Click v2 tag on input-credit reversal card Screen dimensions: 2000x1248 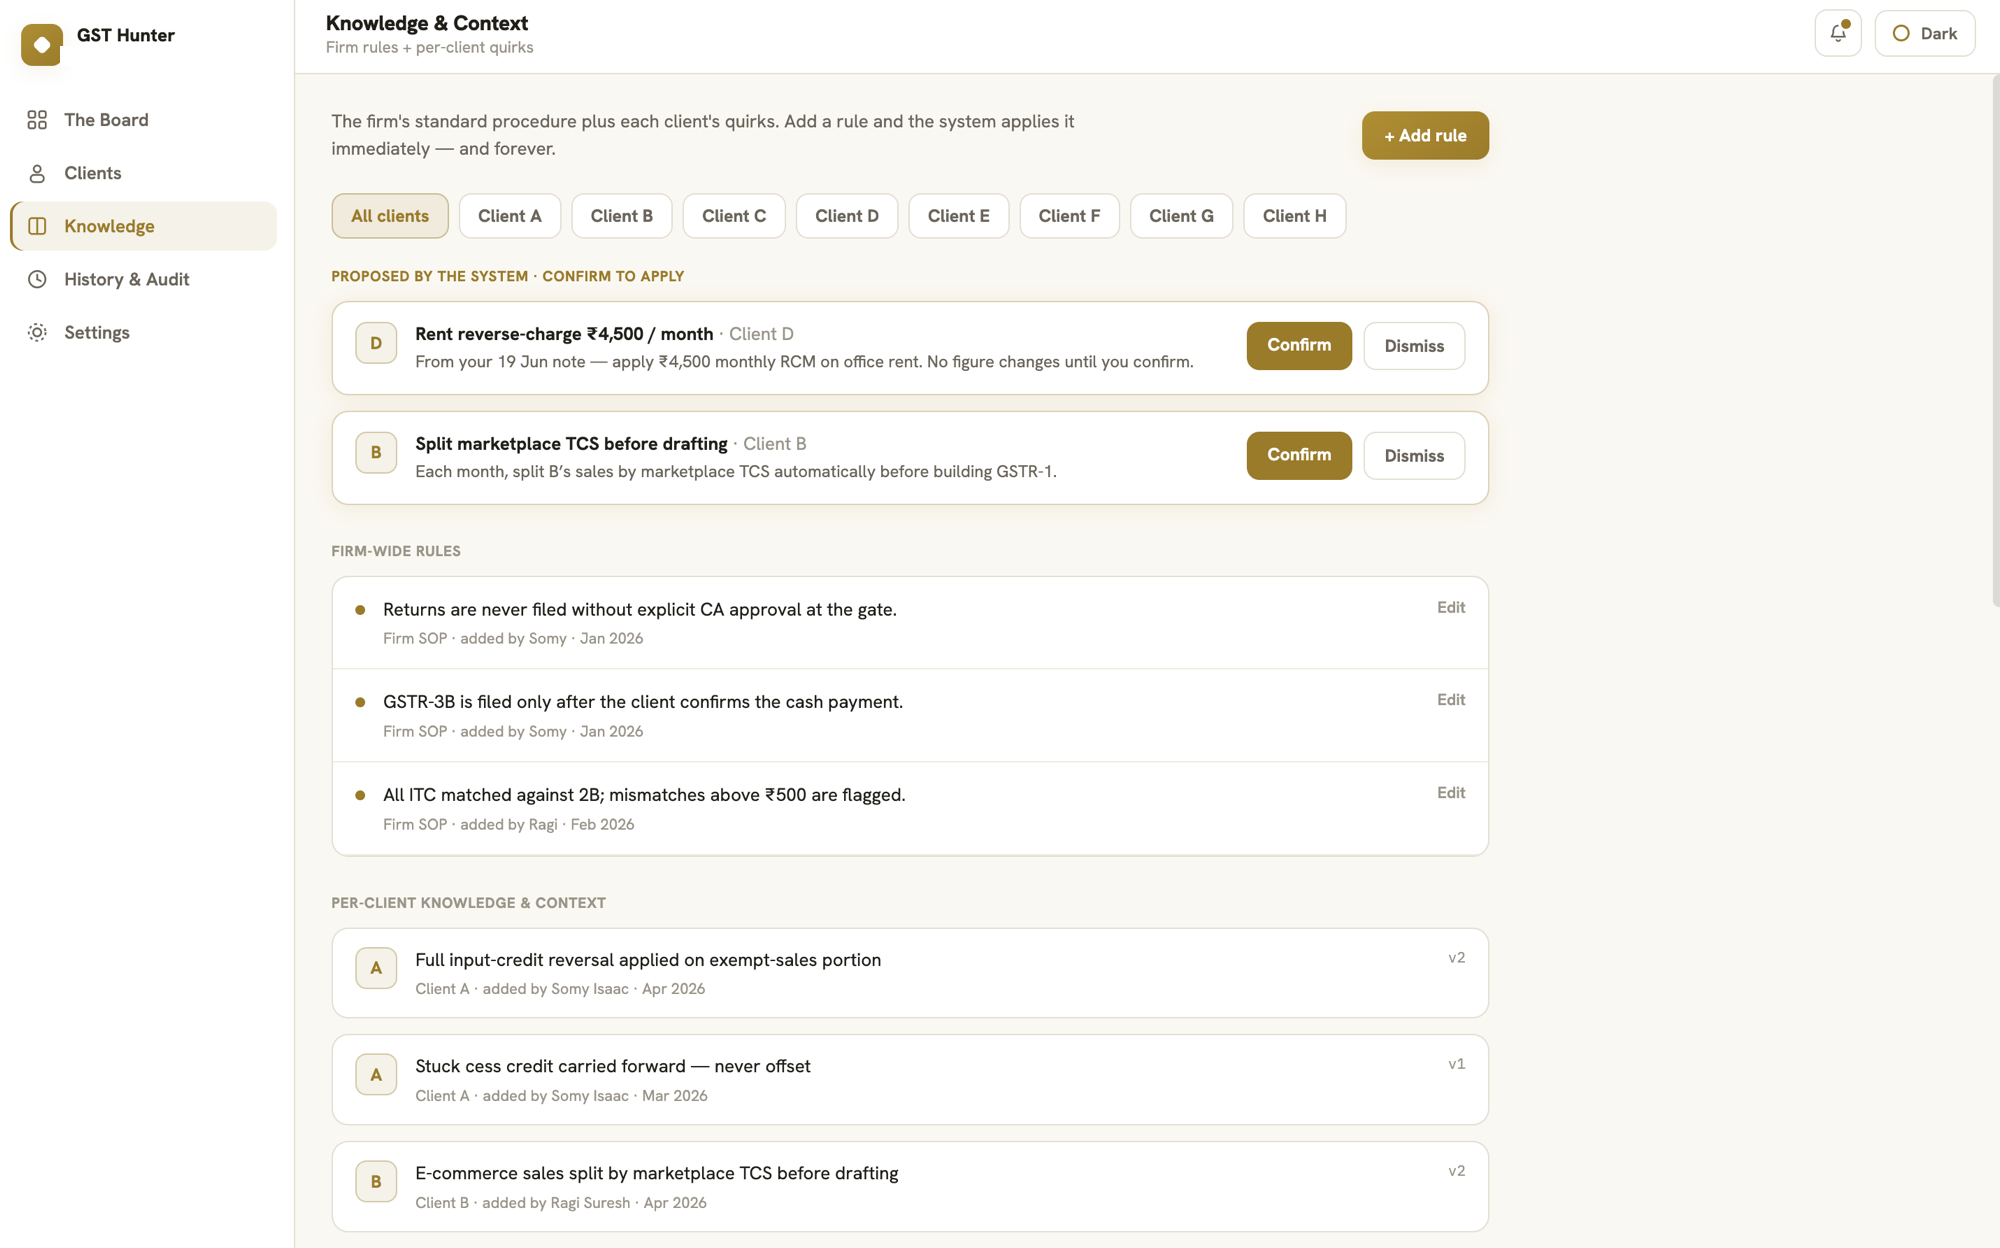[1457, 958]
